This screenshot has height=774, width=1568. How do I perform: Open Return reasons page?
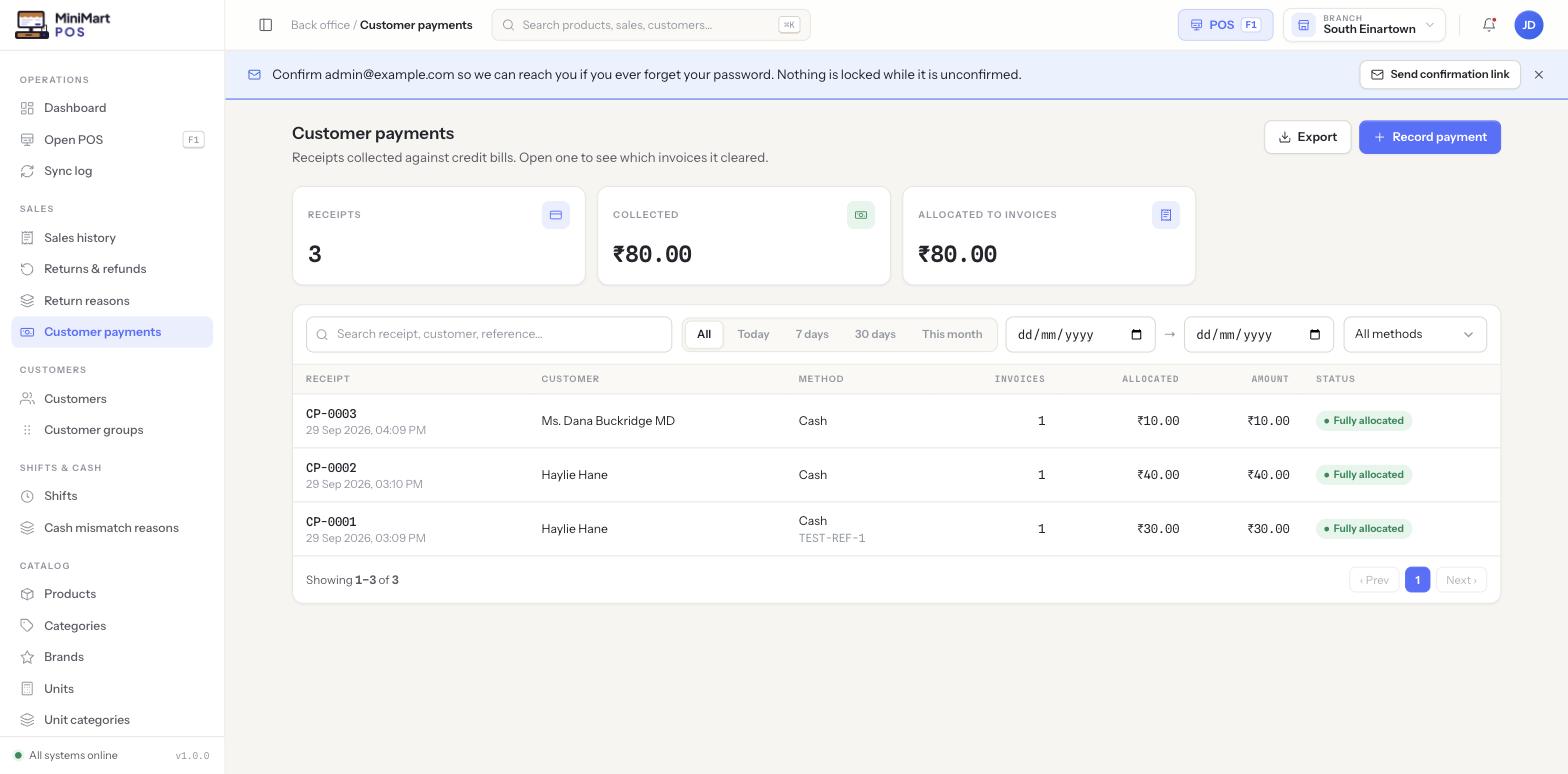pyautogui.click(x=112, y=301)
